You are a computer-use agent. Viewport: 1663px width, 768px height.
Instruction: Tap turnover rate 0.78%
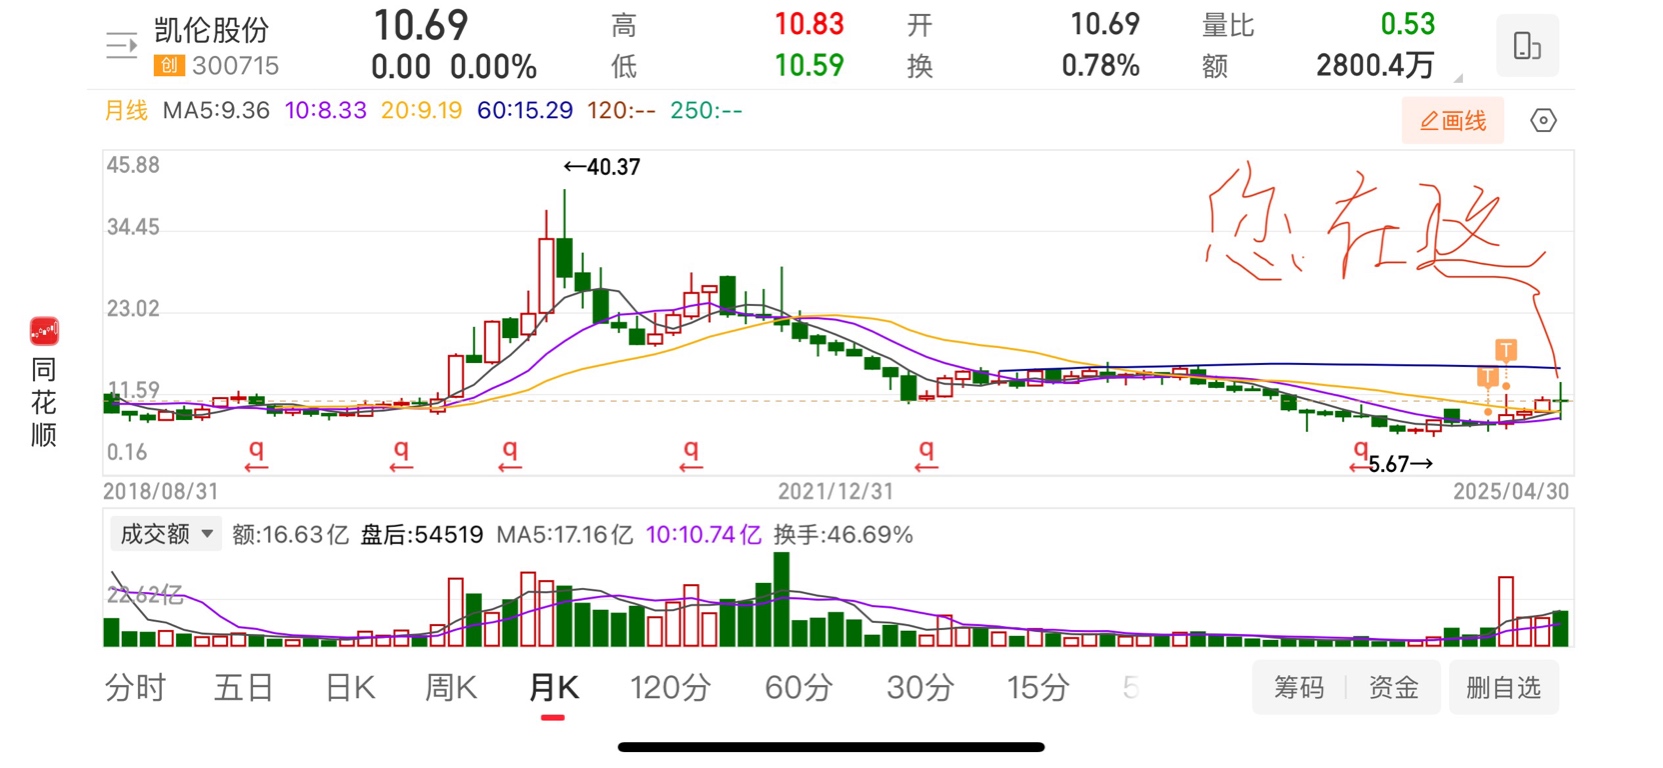1100,66
